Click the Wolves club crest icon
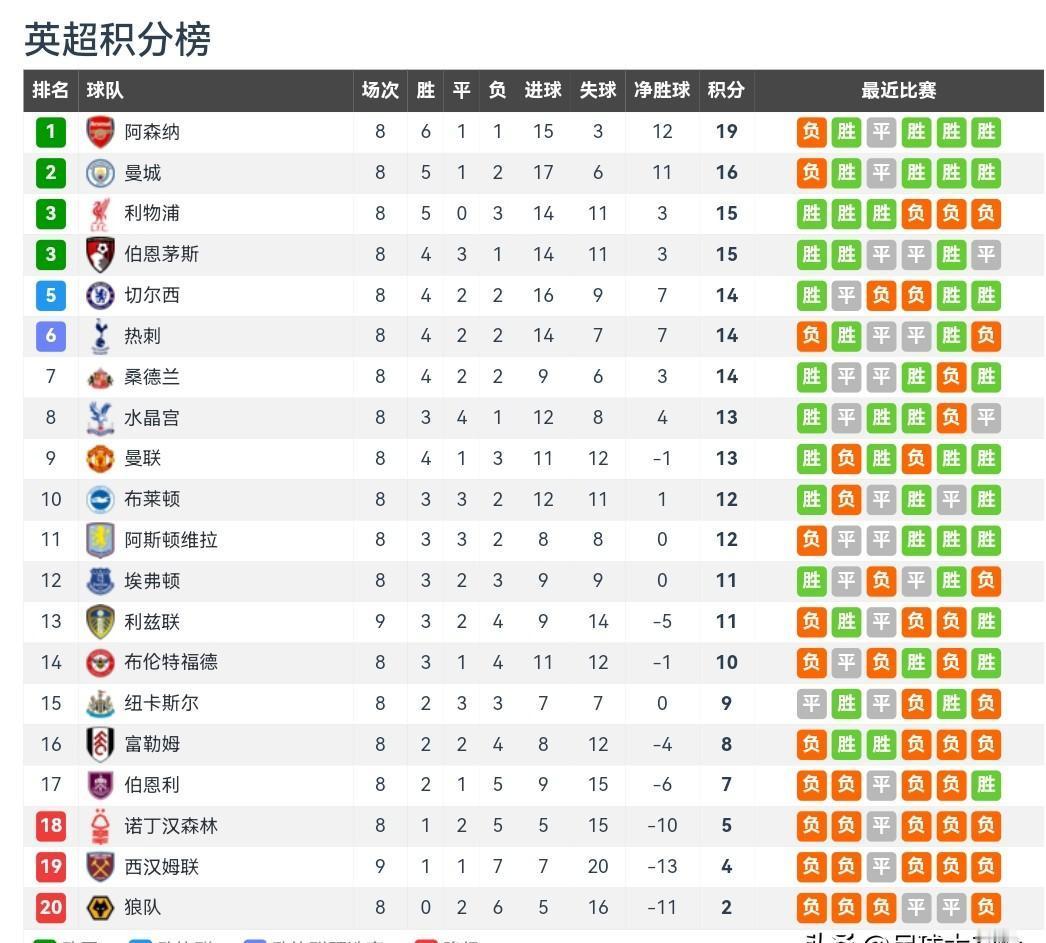 point(100,908)
